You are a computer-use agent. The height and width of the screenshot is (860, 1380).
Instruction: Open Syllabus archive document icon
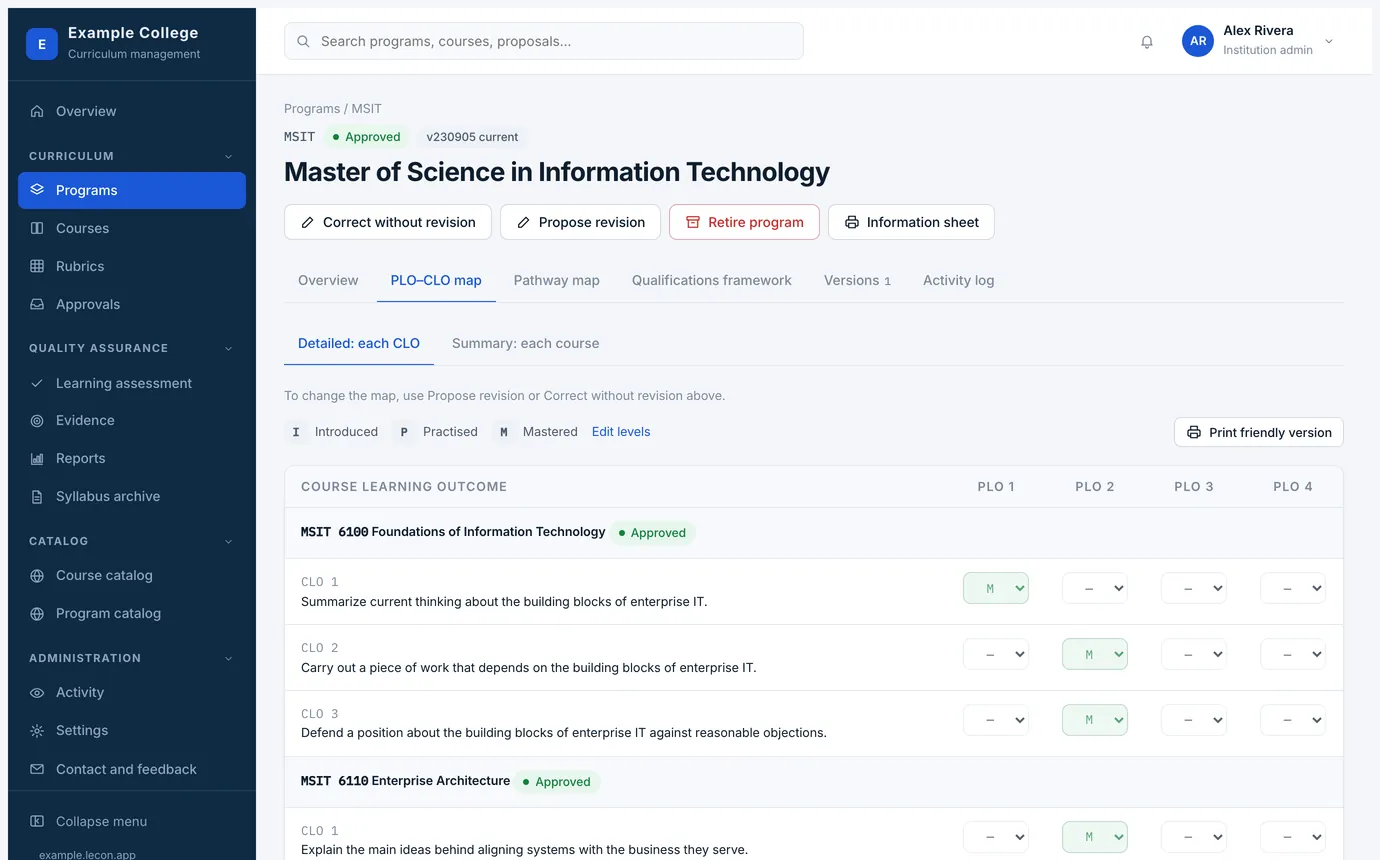[37, 497]
